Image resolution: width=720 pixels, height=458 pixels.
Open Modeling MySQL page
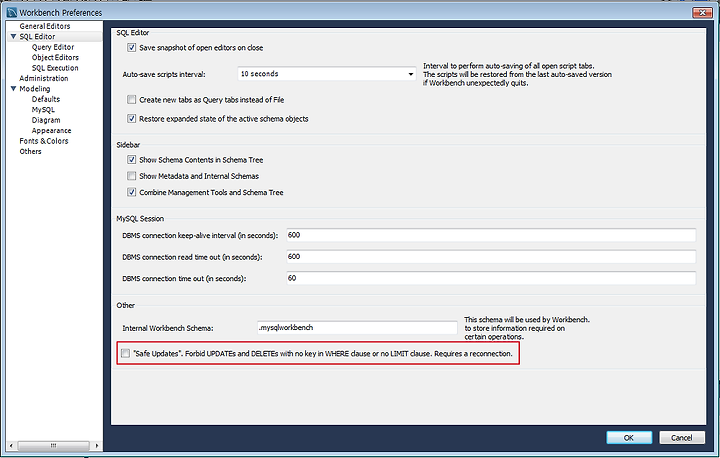(43, 110)
